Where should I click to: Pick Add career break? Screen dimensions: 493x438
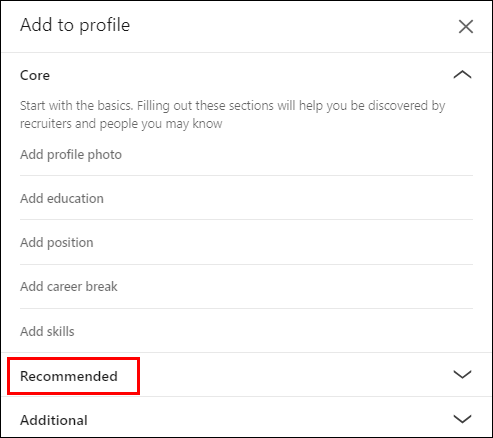coord(246,286)
